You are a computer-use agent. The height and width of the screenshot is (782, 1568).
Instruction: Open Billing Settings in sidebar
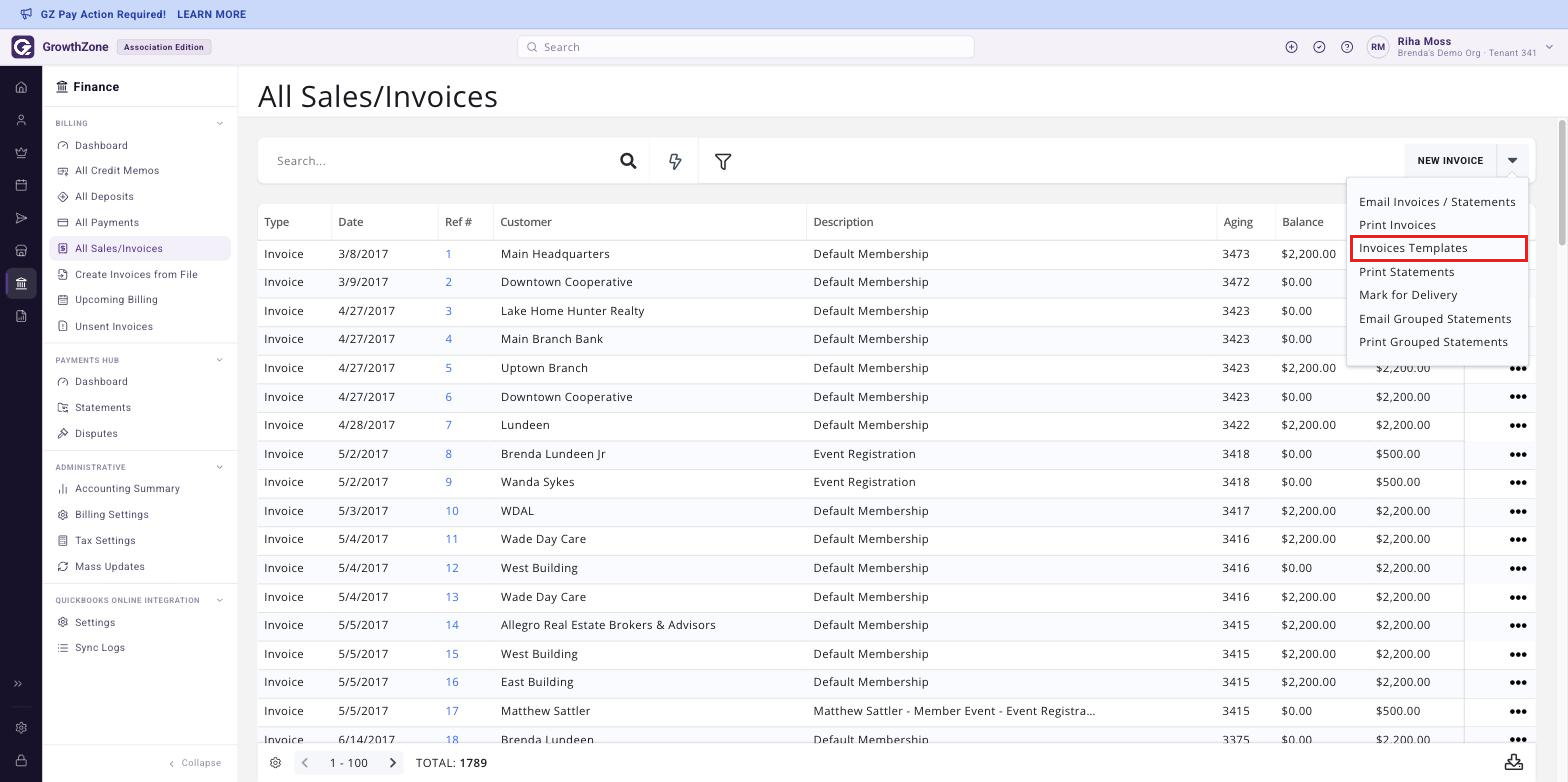coord(111,515)
